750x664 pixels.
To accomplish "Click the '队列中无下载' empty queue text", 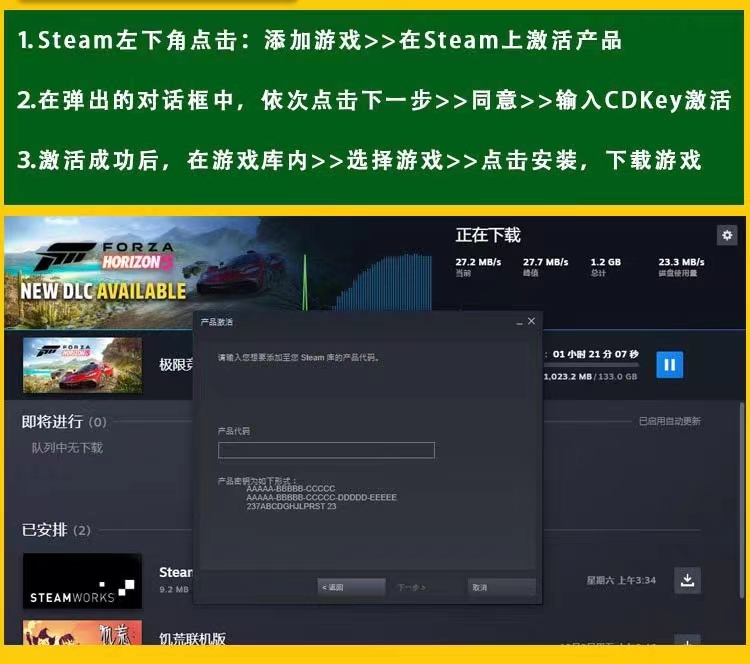I will coord(67,448).
